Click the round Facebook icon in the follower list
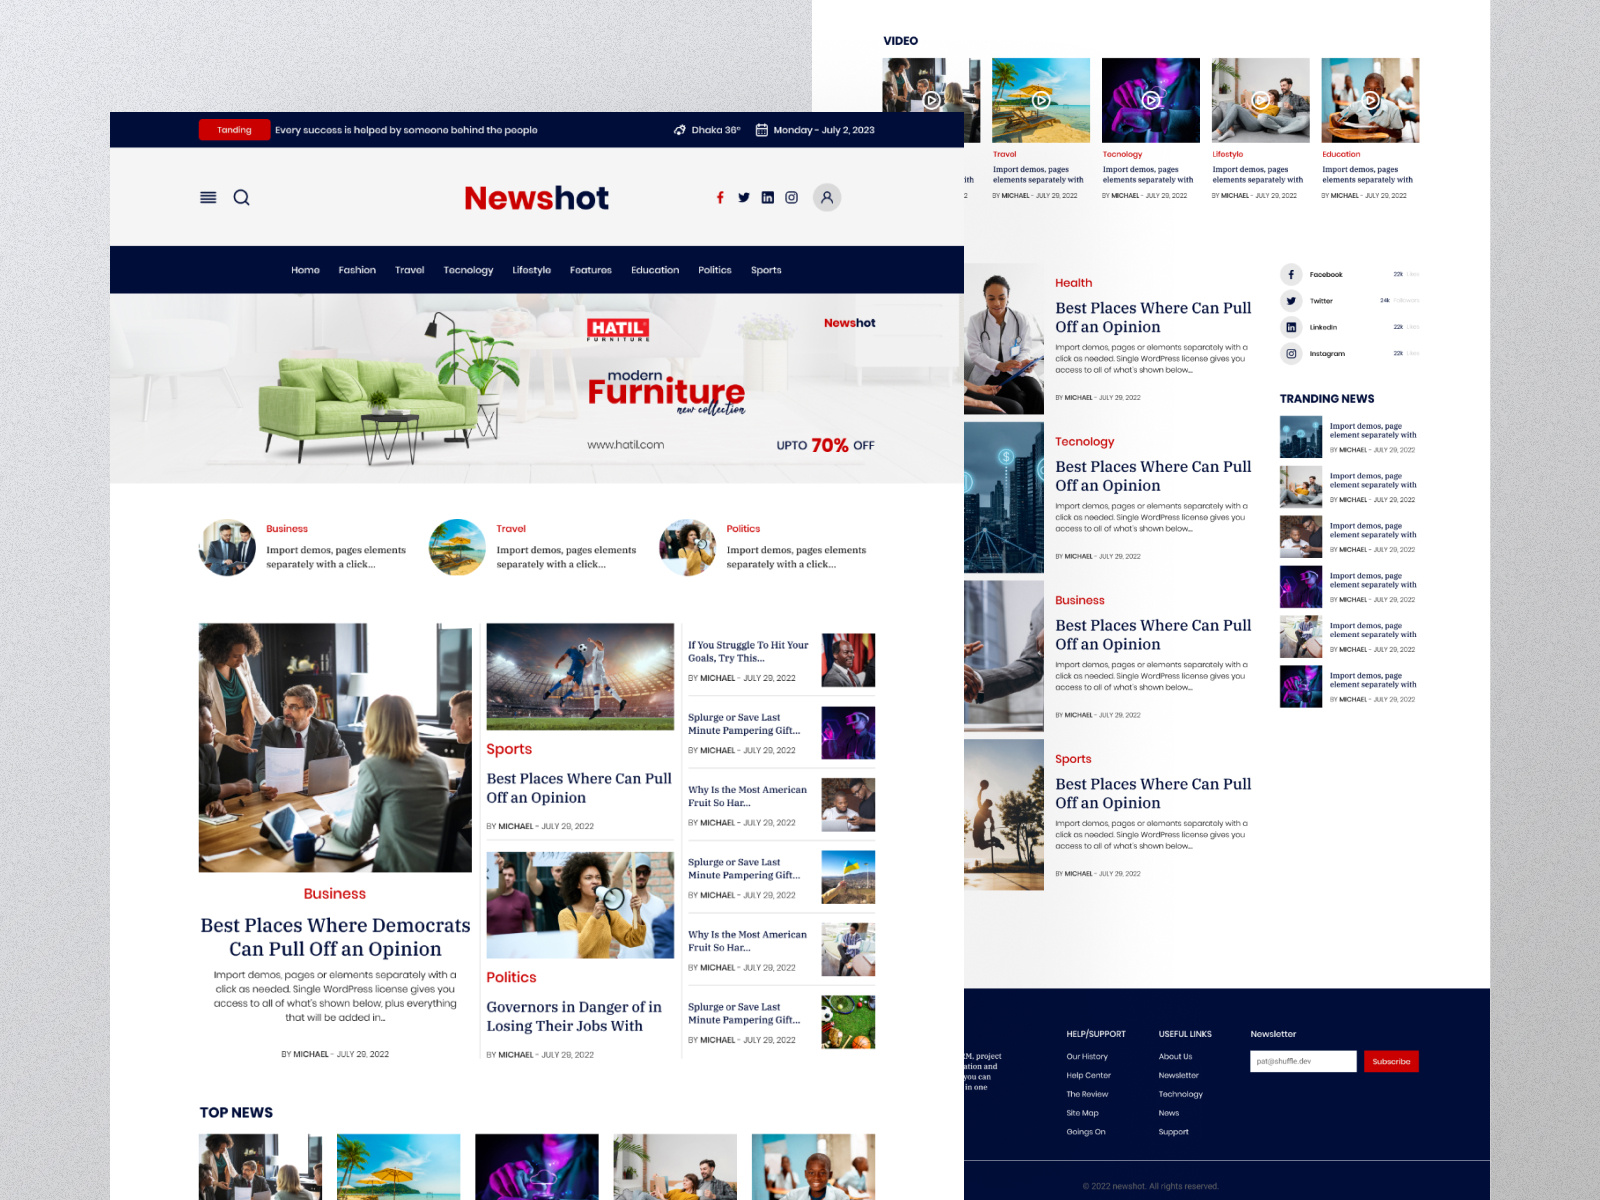Screen dimensions: 1600x1200 tap(1291, 275)
